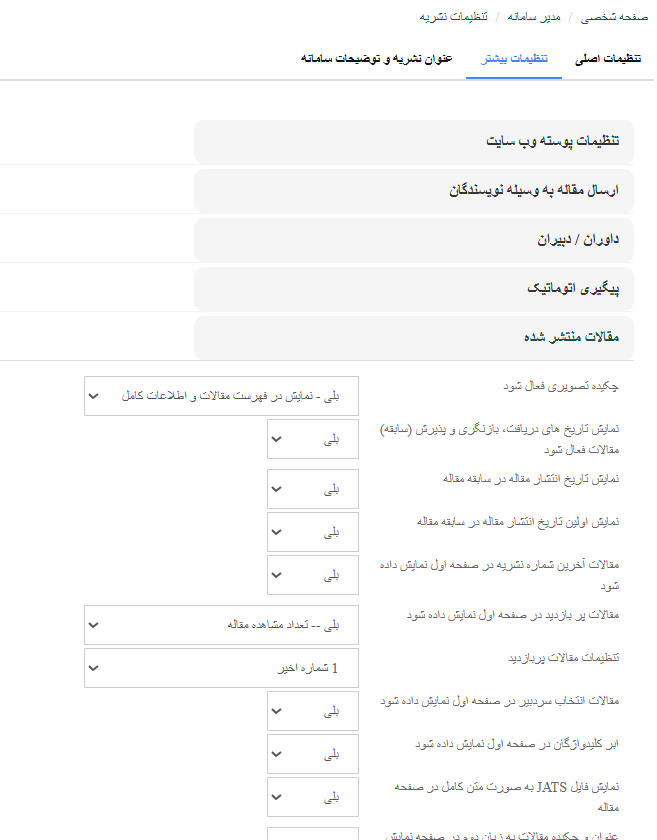The width and height of the screenshot is (657, 840).
Task: Open the تنظیمات بیشتر tab
Action: pos(514,59)
